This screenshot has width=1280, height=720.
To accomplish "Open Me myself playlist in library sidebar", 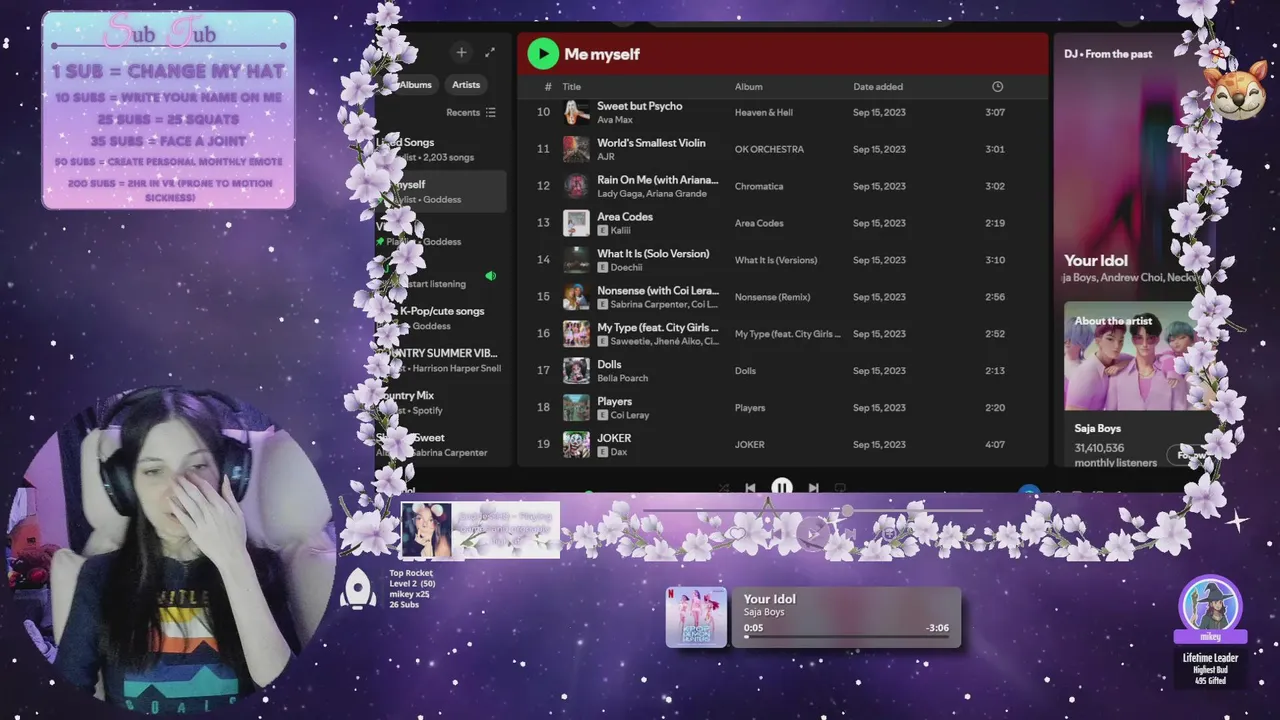I will coord(440,191).
